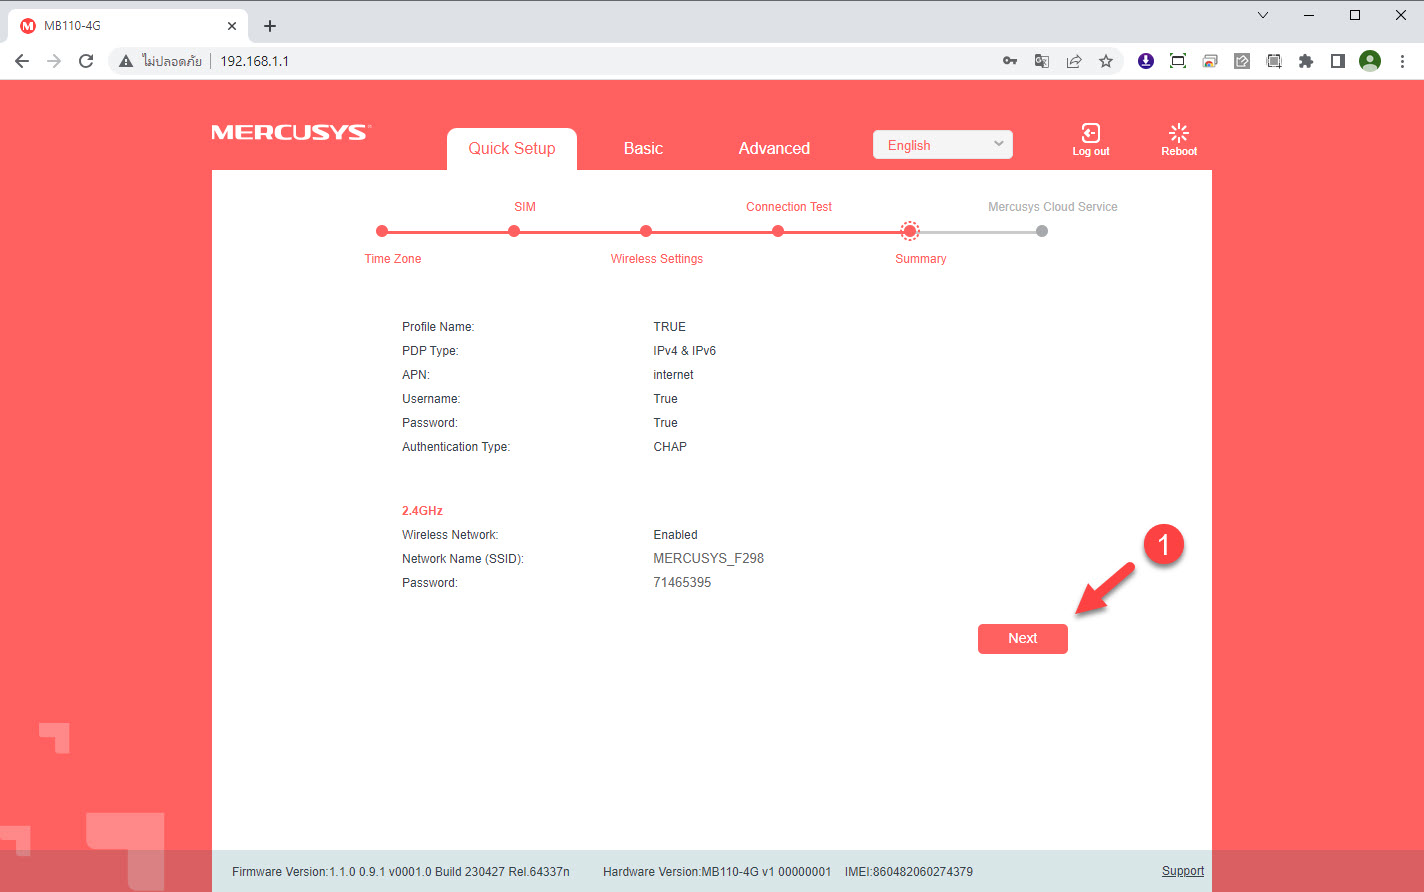Click the Firmware Version text
Screen dimensions: 1424x892
pyautogui.click(x=401, y=872)
